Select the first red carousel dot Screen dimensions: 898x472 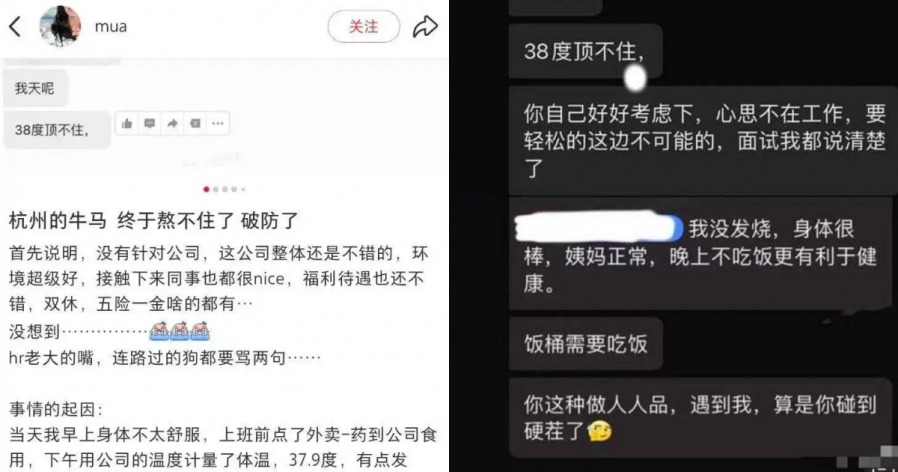(206, 189)
